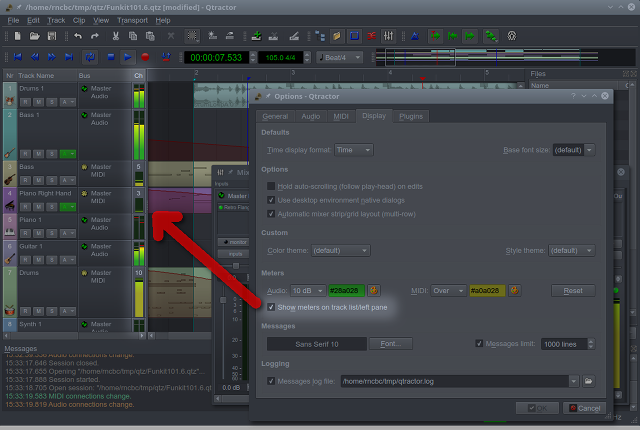Paste clipboard with toolbar icon
Screen dimensions: 640x430
pyautogui.click(x=150, y=36)
